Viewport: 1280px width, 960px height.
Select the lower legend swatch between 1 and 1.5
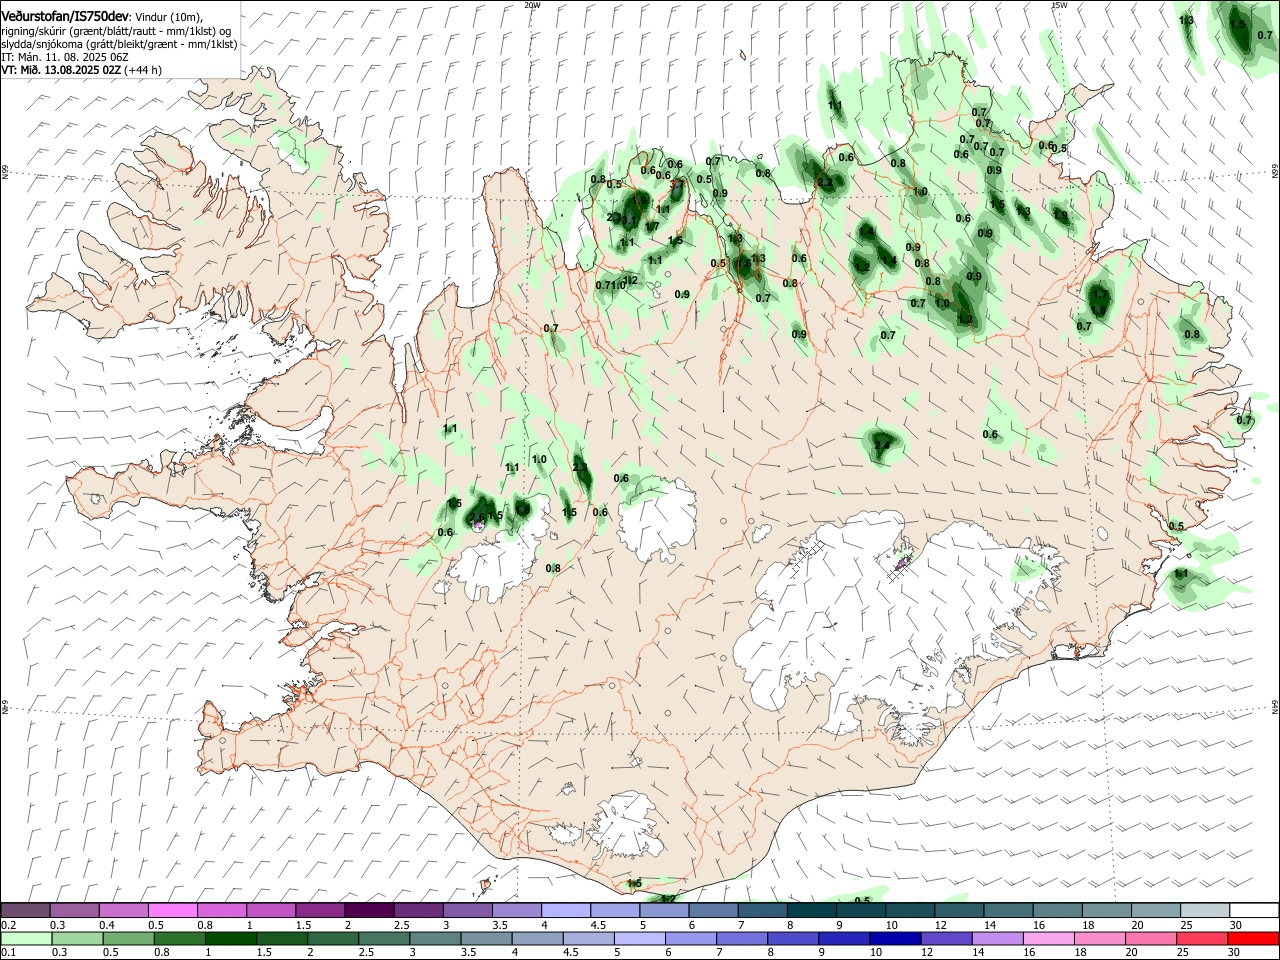(x=230, y=939)
